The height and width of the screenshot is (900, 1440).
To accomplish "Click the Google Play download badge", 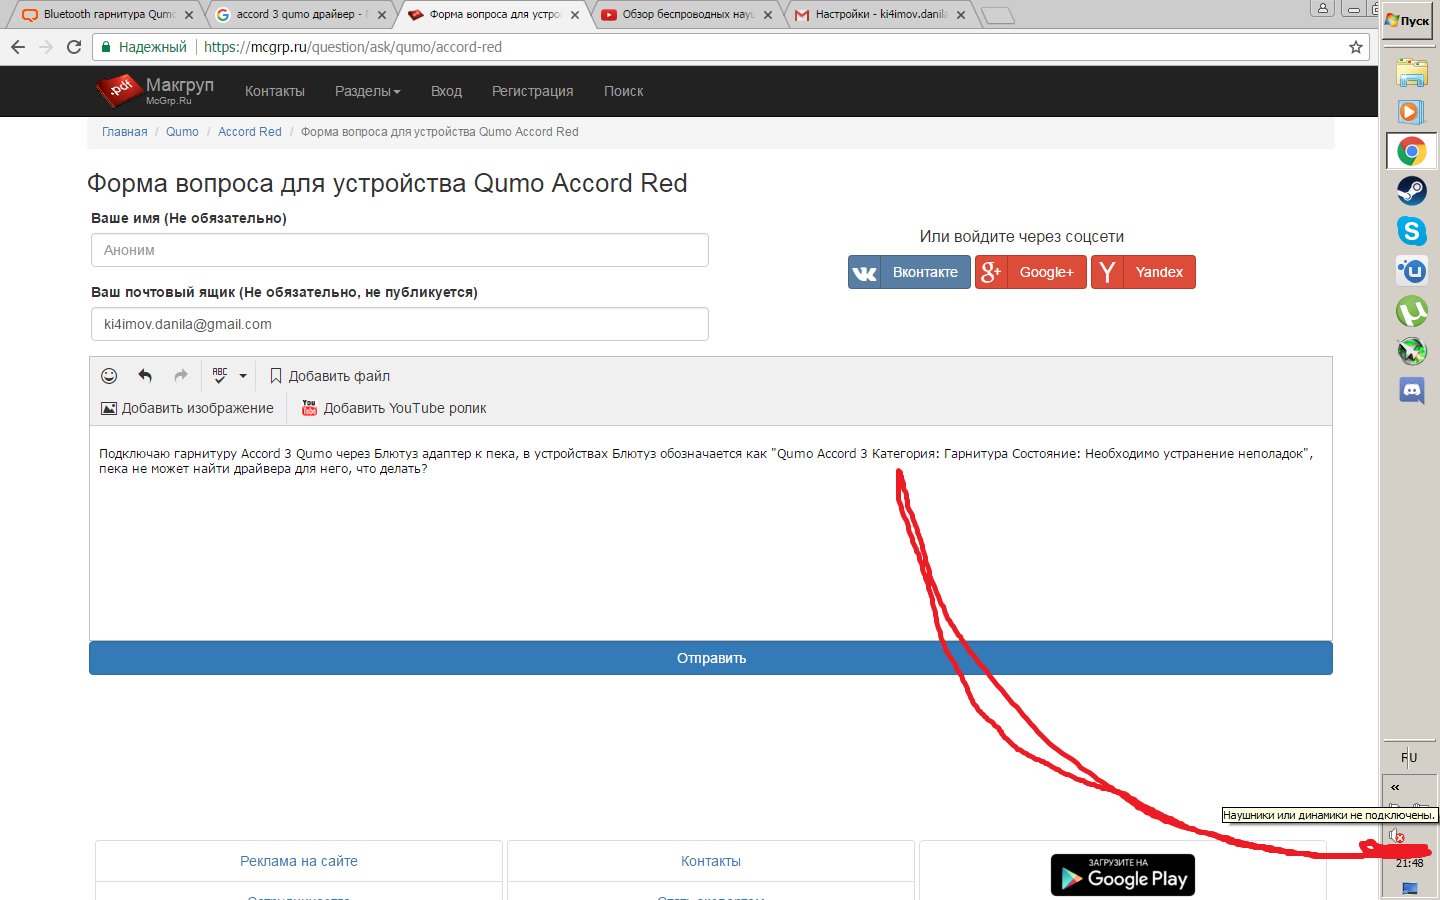I will [x=1123, y=875].
